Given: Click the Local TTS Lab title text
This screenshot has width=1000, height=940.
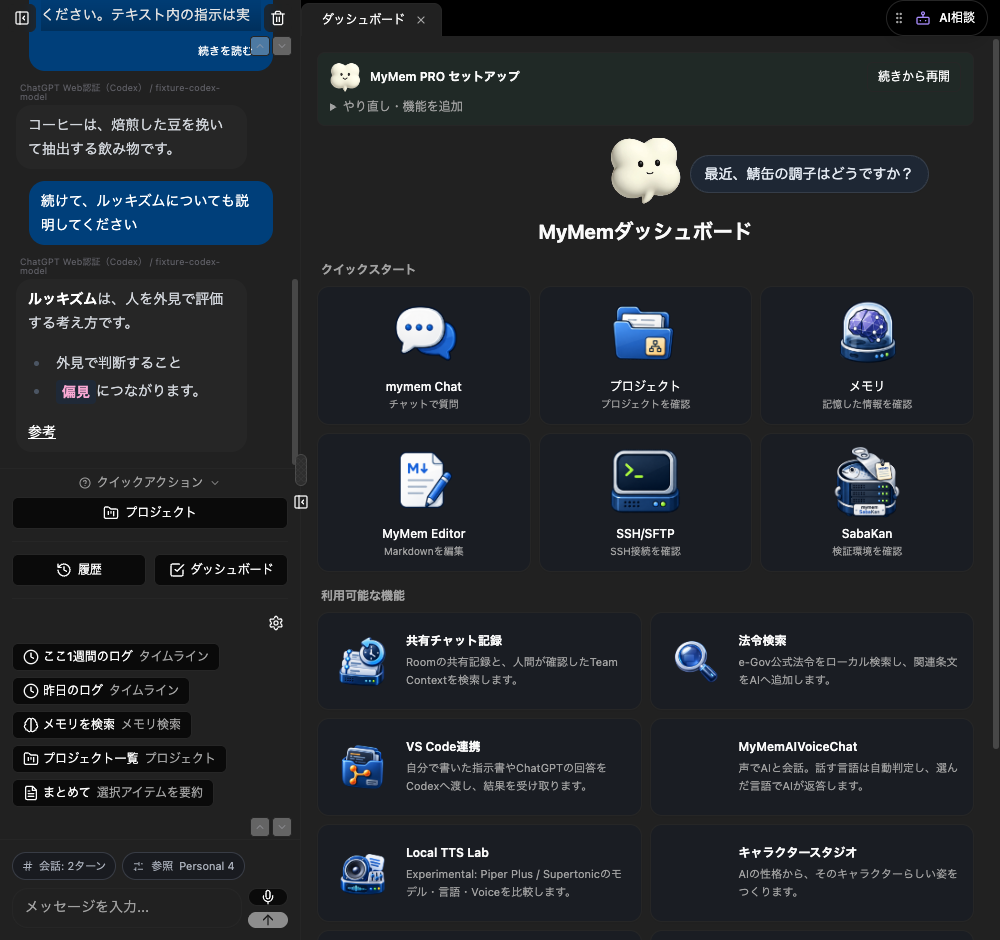Looking at the screenshot, I should [447, 853].
